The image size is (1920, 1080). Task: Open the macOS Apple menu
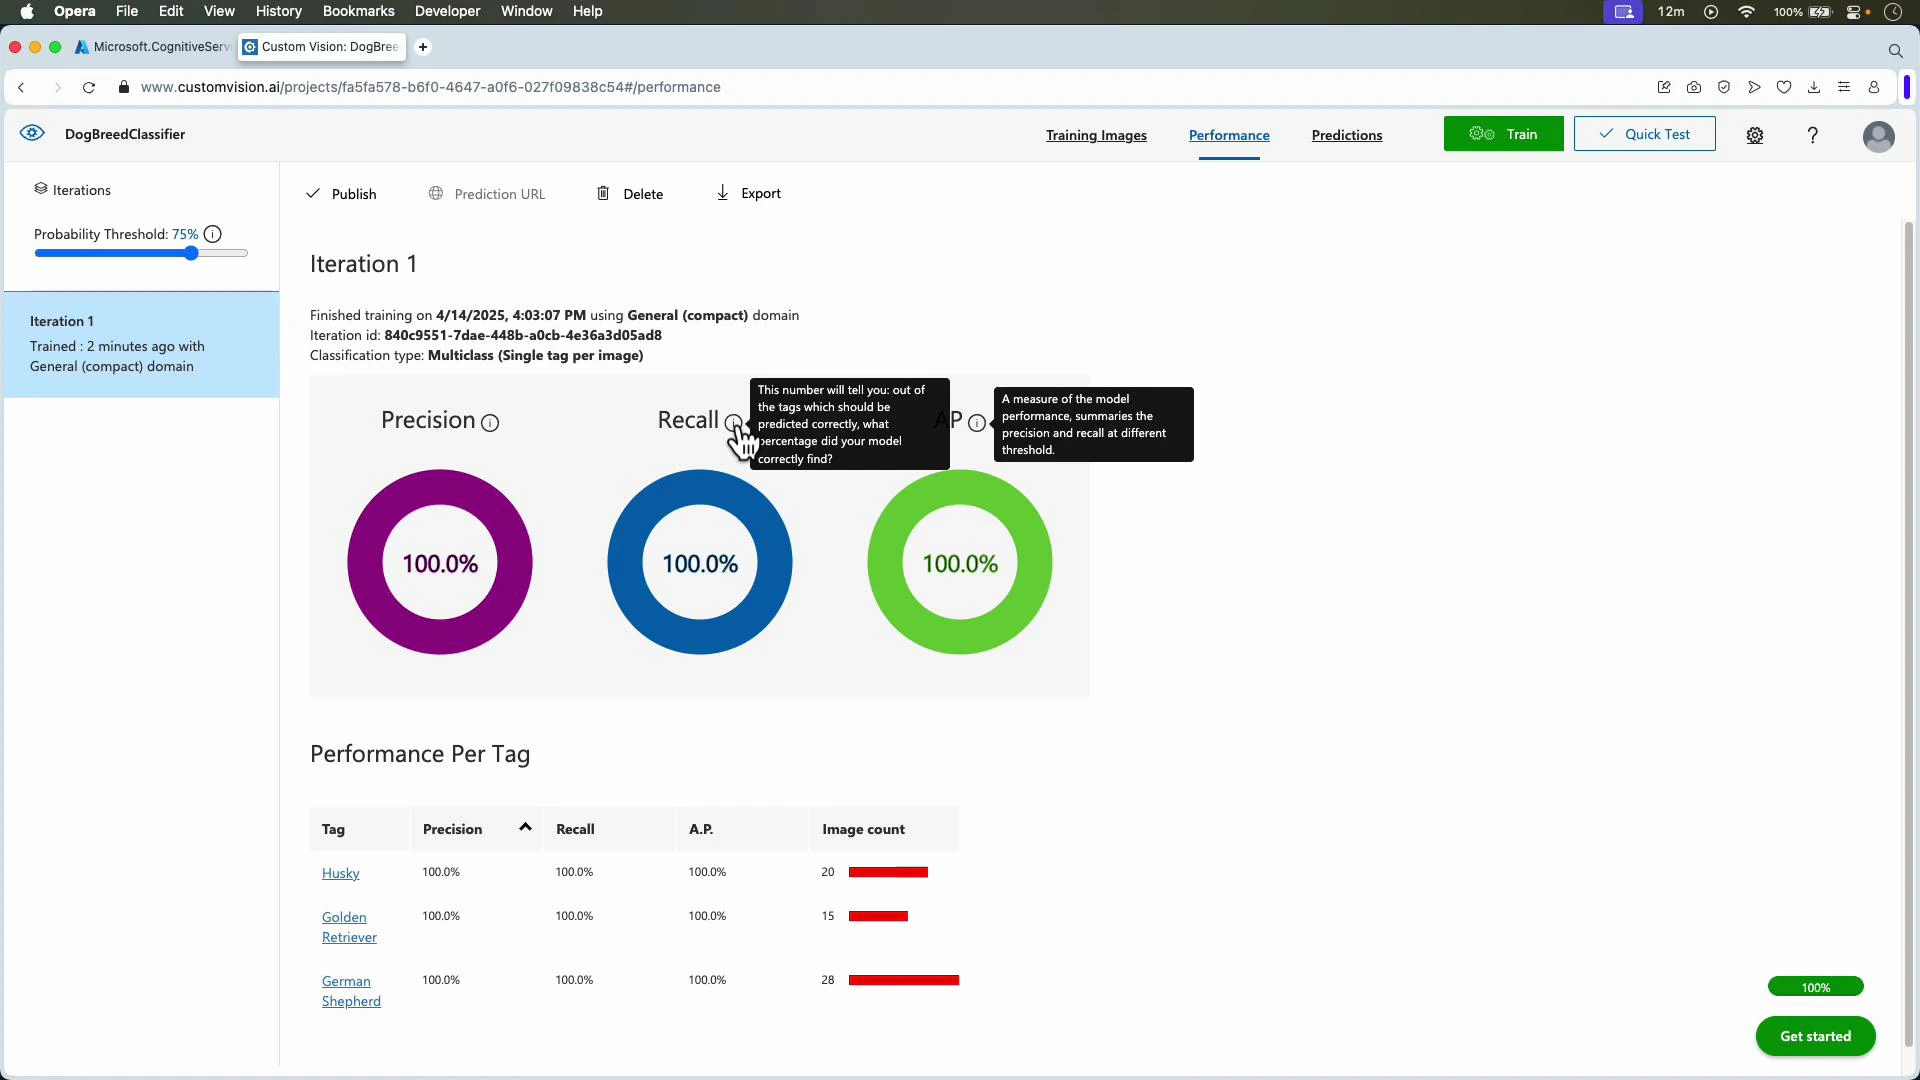point(27,11)
